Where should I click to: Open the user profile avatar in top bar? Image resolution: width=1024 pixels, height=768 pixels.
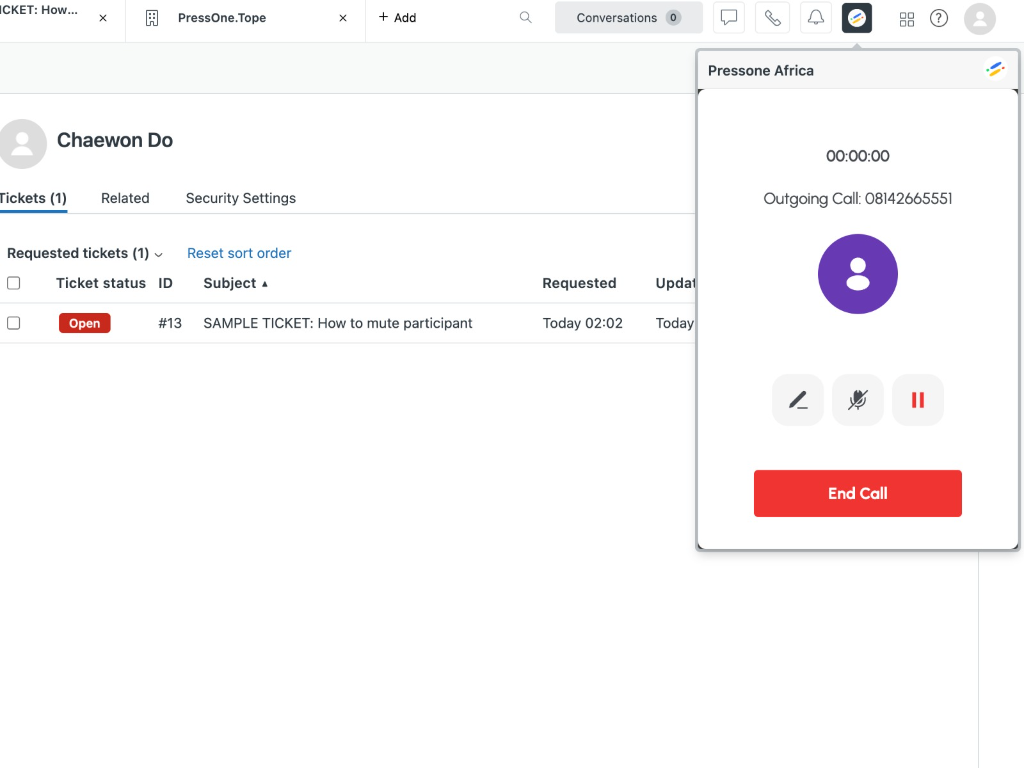979,18
